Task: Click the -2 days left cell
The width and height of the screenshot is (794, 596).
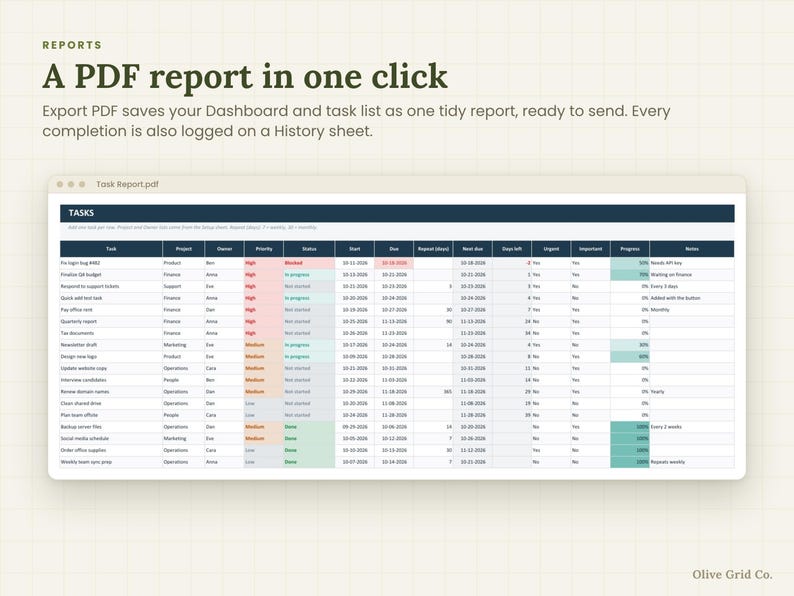Action: [x=512, y=263]
